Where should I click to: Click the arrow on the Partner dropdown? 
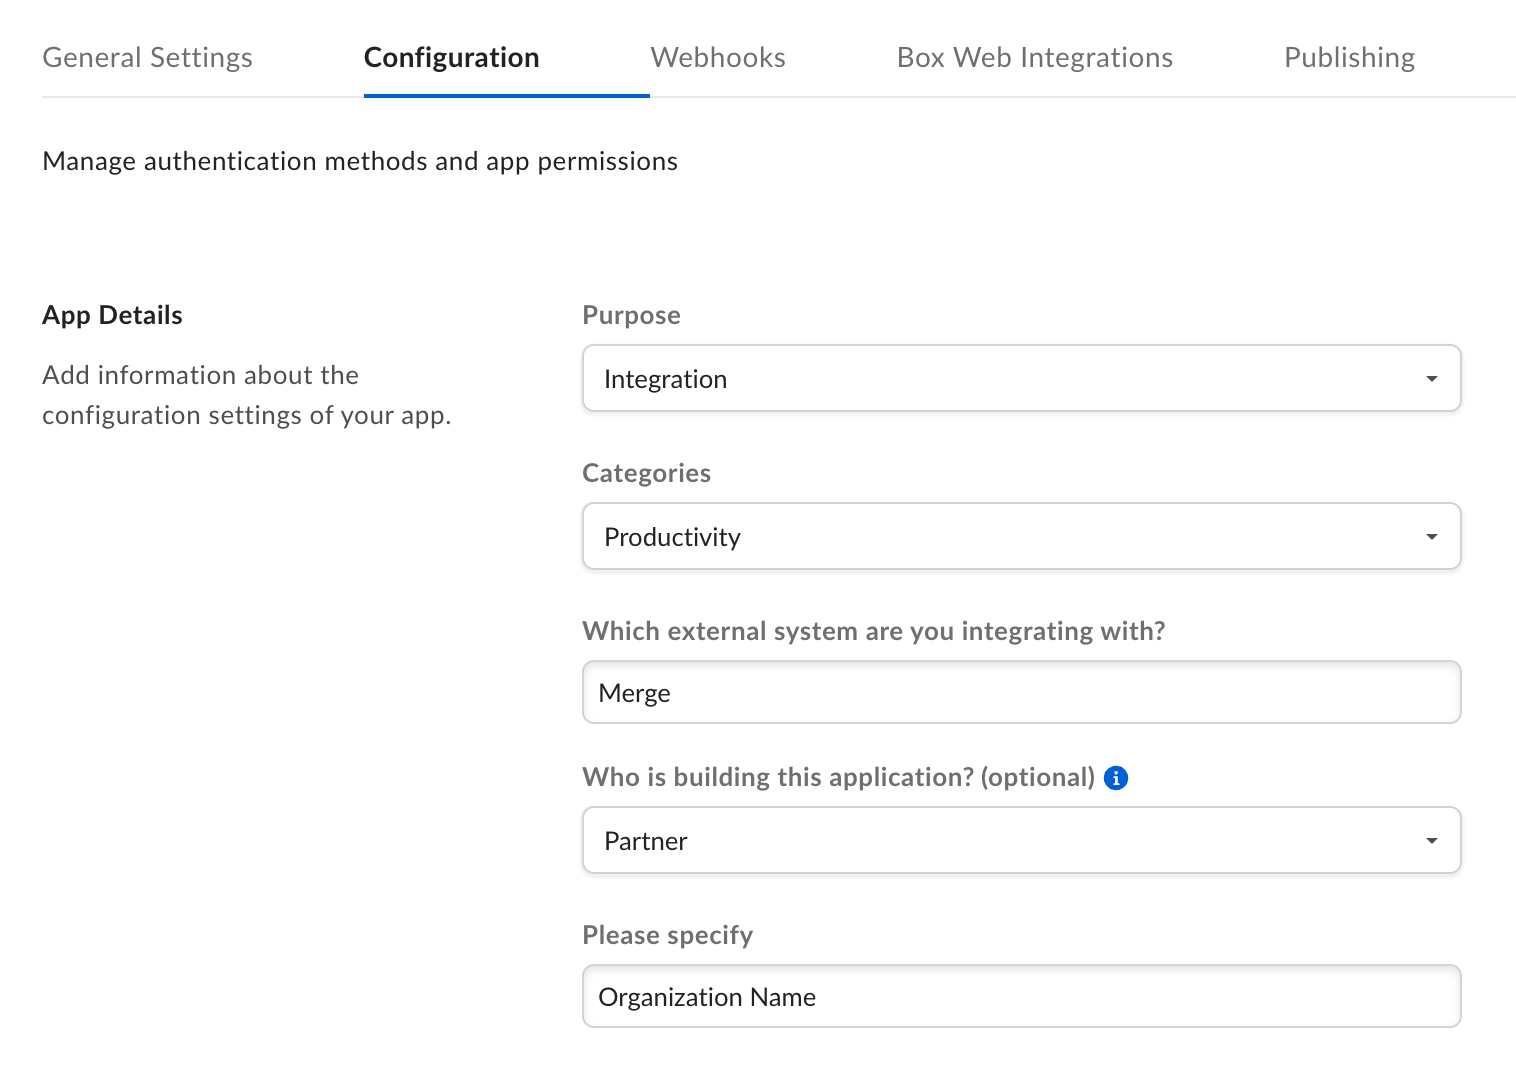[x=1431, y=841]
